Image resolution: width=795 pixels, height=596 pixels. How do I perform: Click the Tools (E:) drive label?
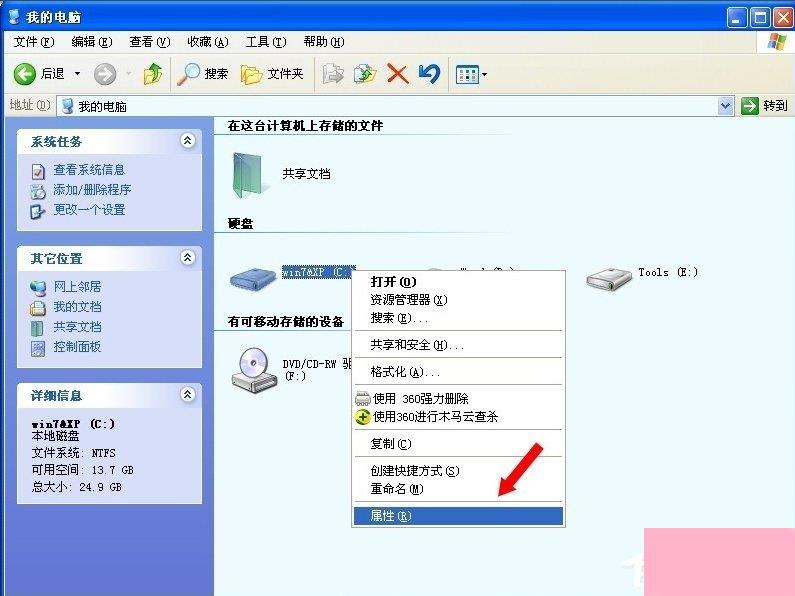[668, 273]
